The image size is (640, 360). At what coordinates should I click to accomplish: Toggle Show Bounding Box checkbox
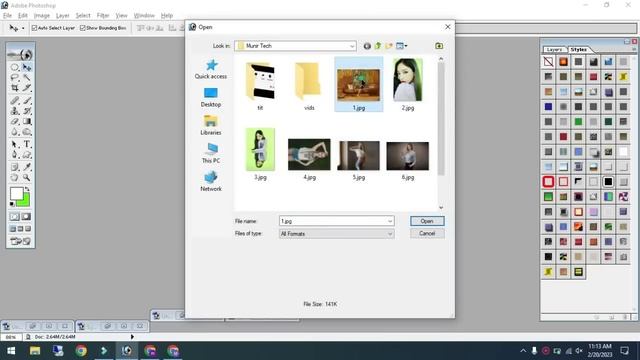click(x=82, y=28)
